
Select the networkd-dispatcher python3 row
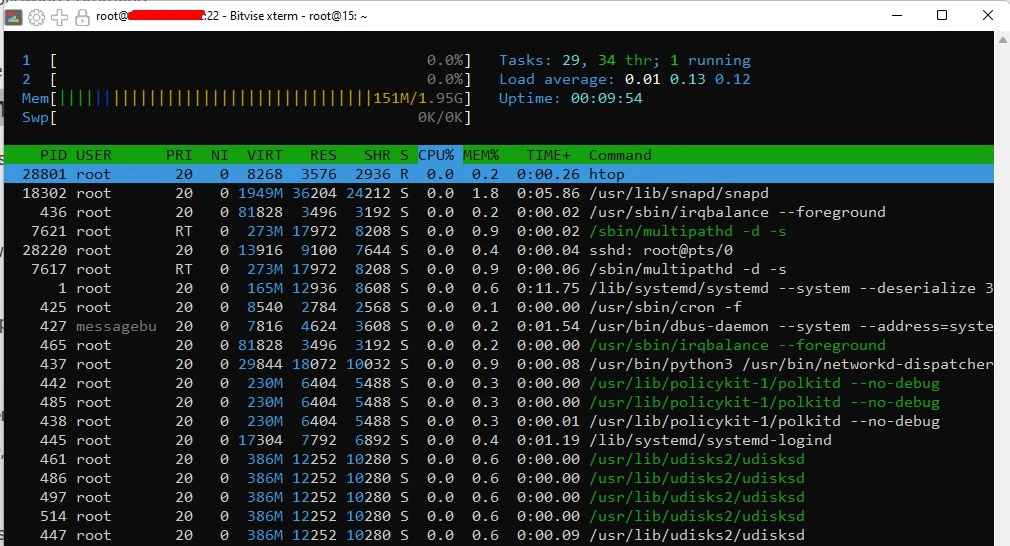pos(499,364)
